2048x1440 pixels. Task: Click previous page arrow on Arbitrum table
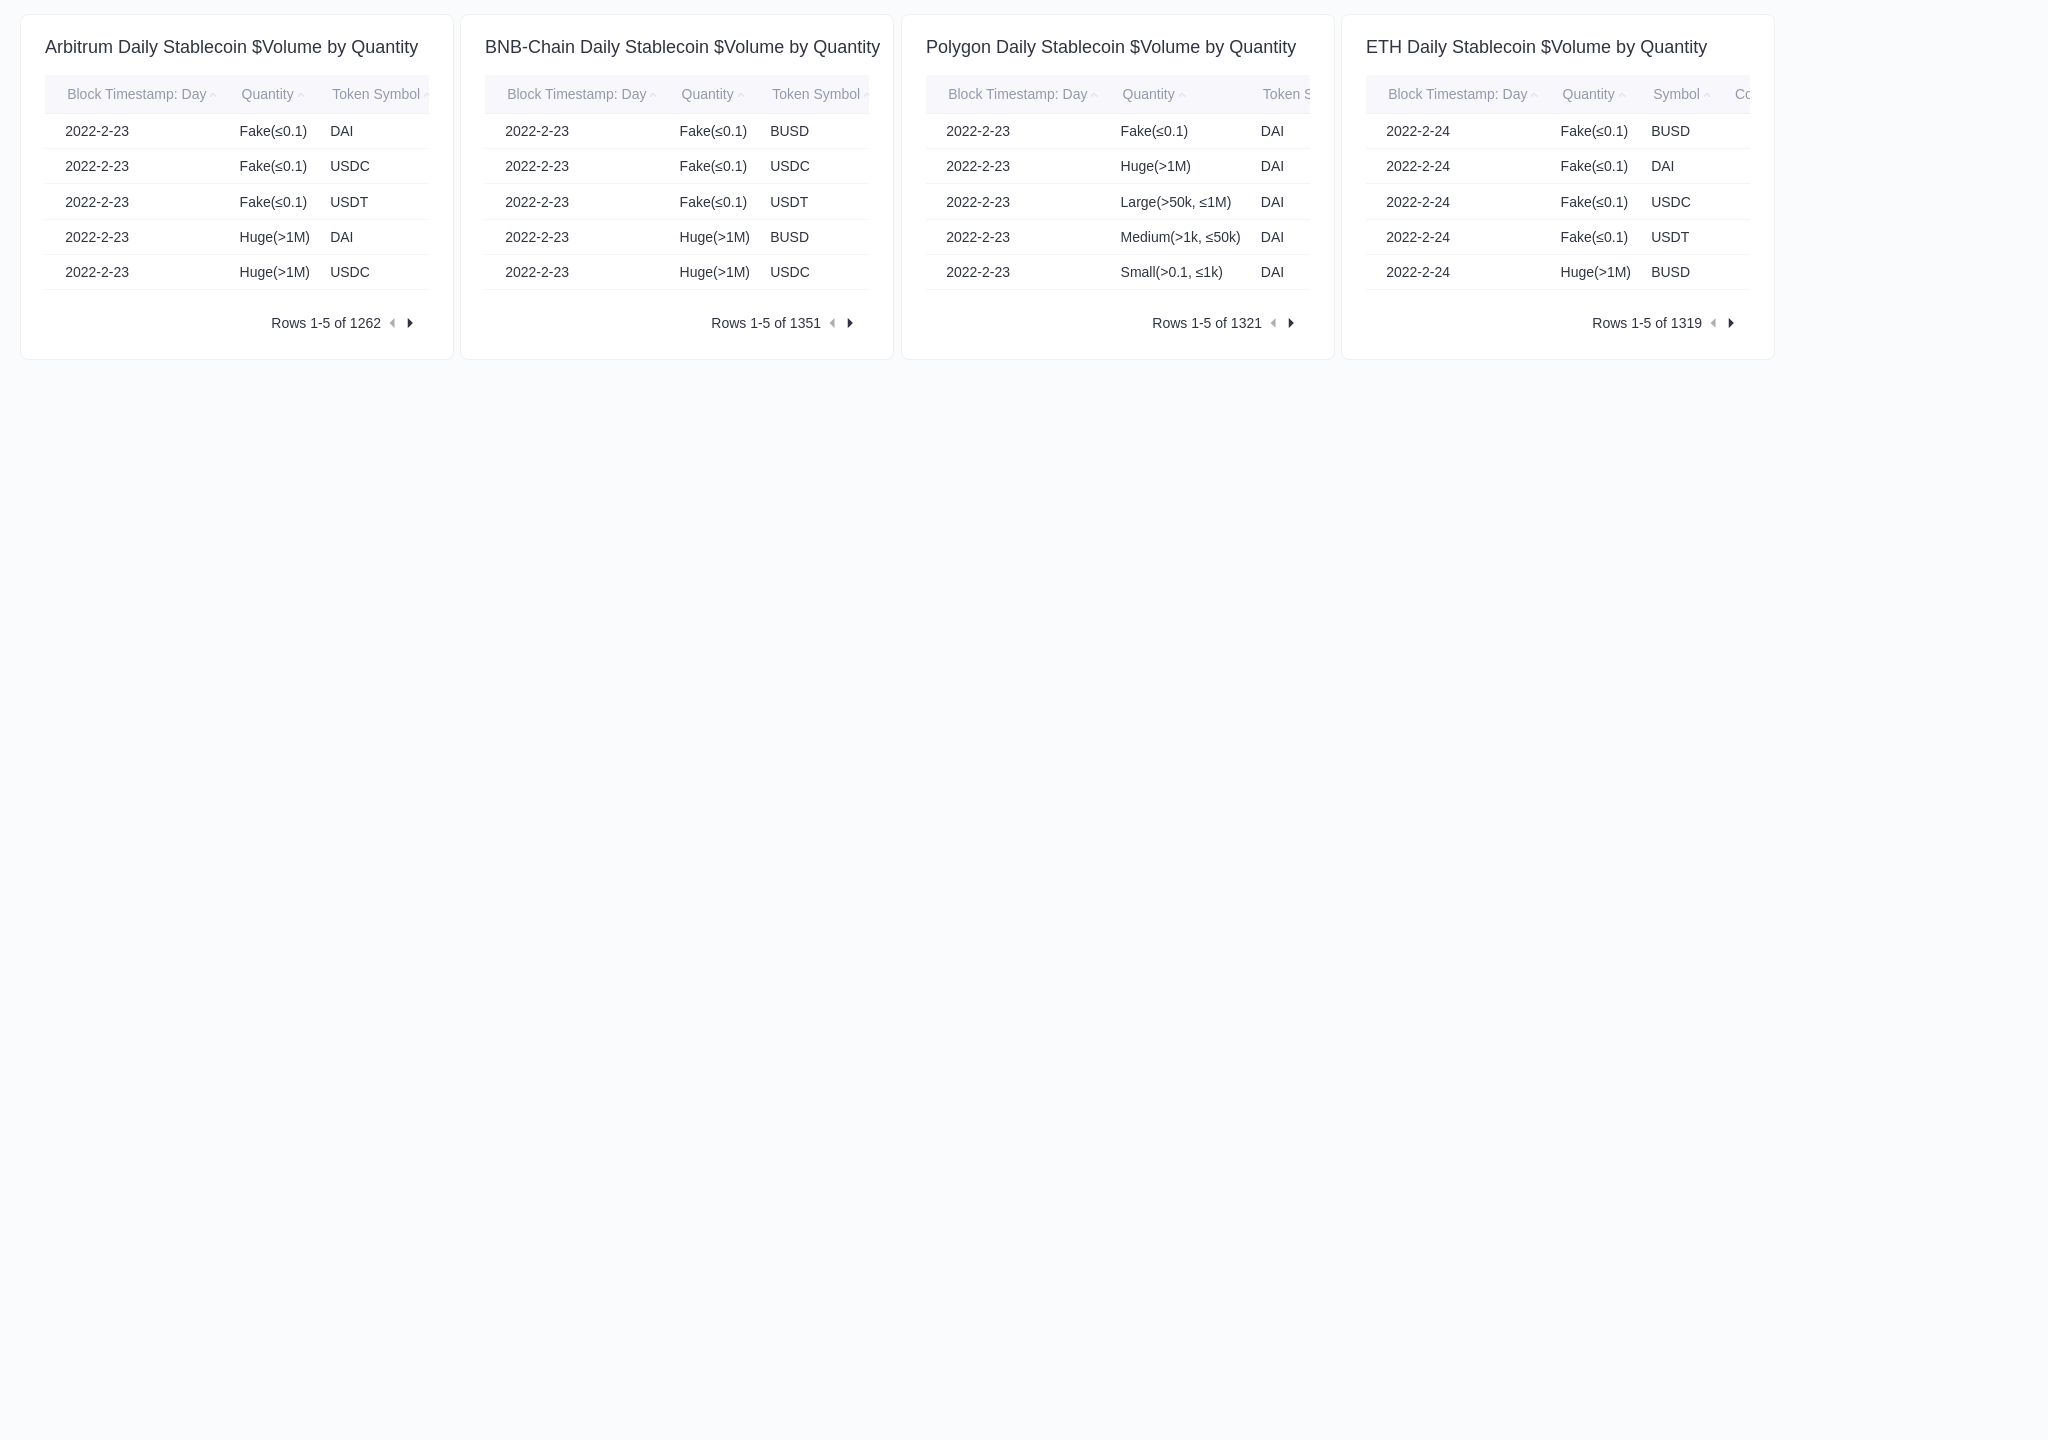click(394, 322)
